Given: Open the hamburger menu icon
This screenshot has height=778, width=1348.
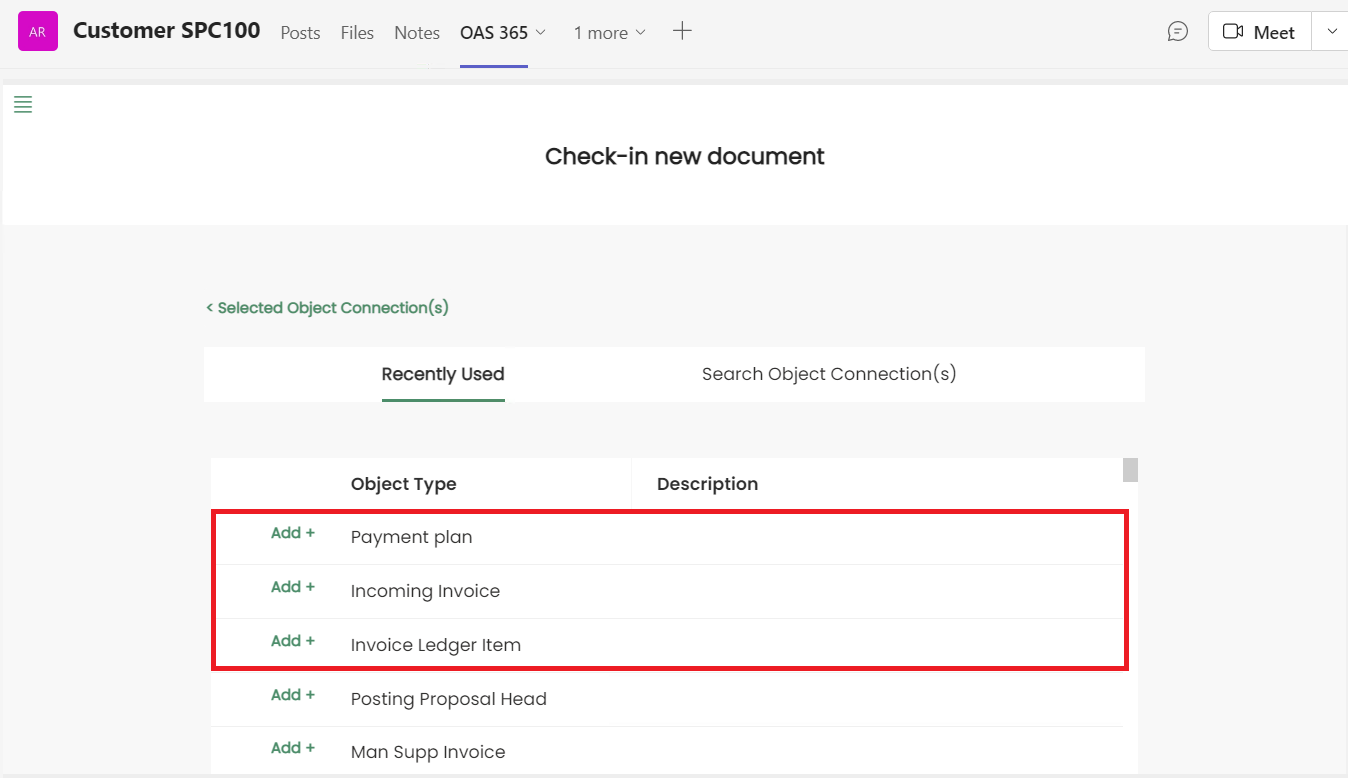Looking at the screenshot, I should [x=23, y=105].
